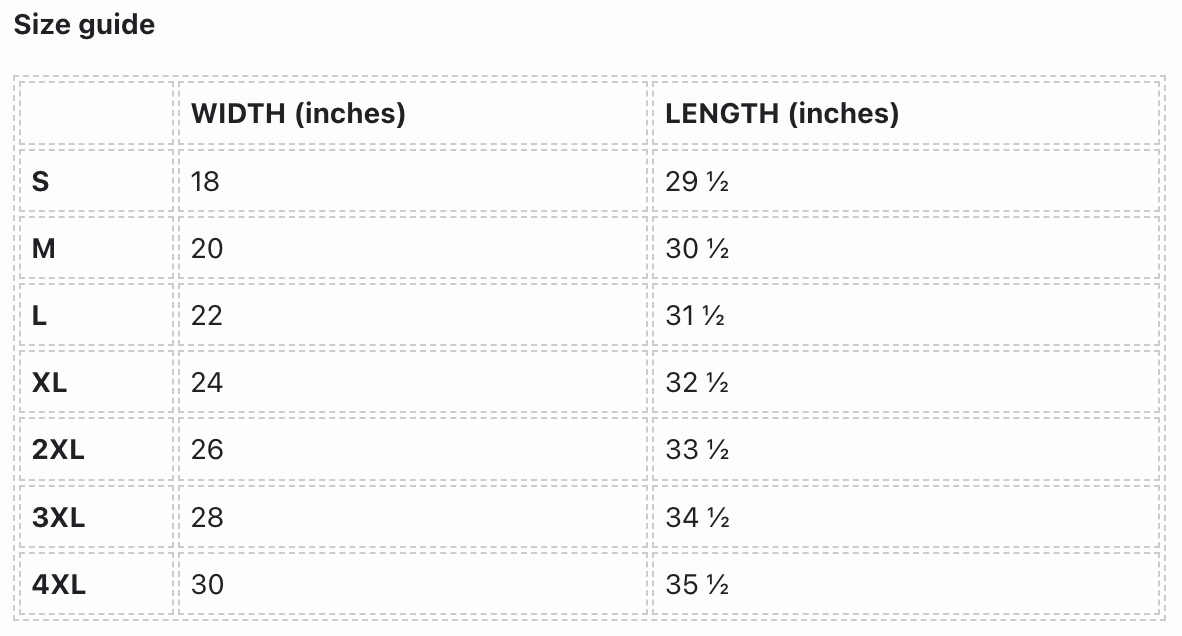Image resolution: width=1182 pixels, height=636 pixels.
Task: Select the 2XL size row label
Action: click(58, 449)
